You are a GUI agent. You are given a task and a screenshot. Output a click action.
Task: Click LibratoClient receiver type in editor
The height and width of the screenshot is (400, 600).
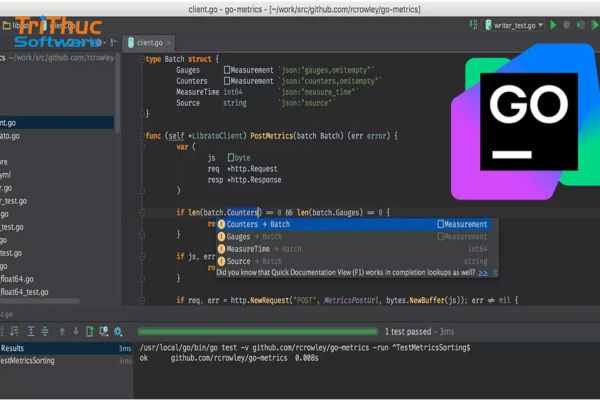[217, 136]
